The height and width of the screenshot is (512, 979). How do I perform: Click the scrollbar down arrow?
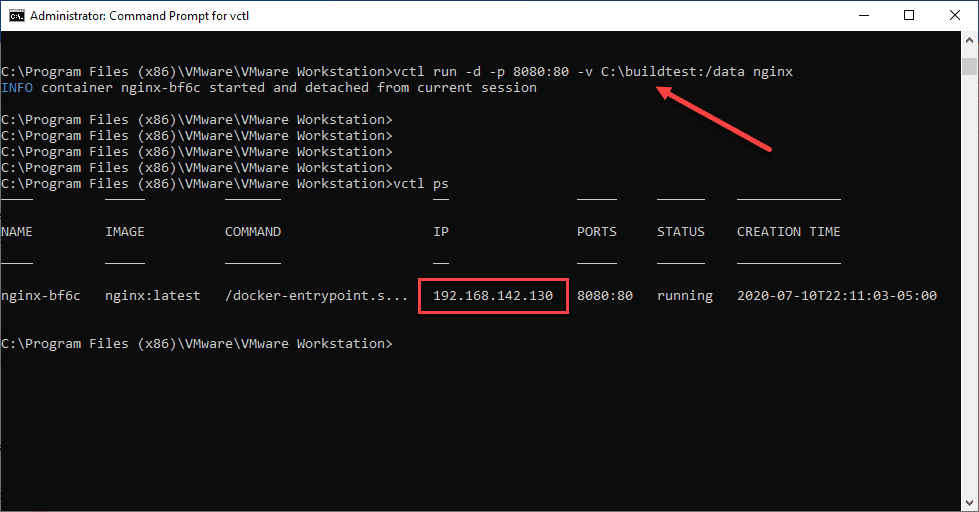point(969,502)
